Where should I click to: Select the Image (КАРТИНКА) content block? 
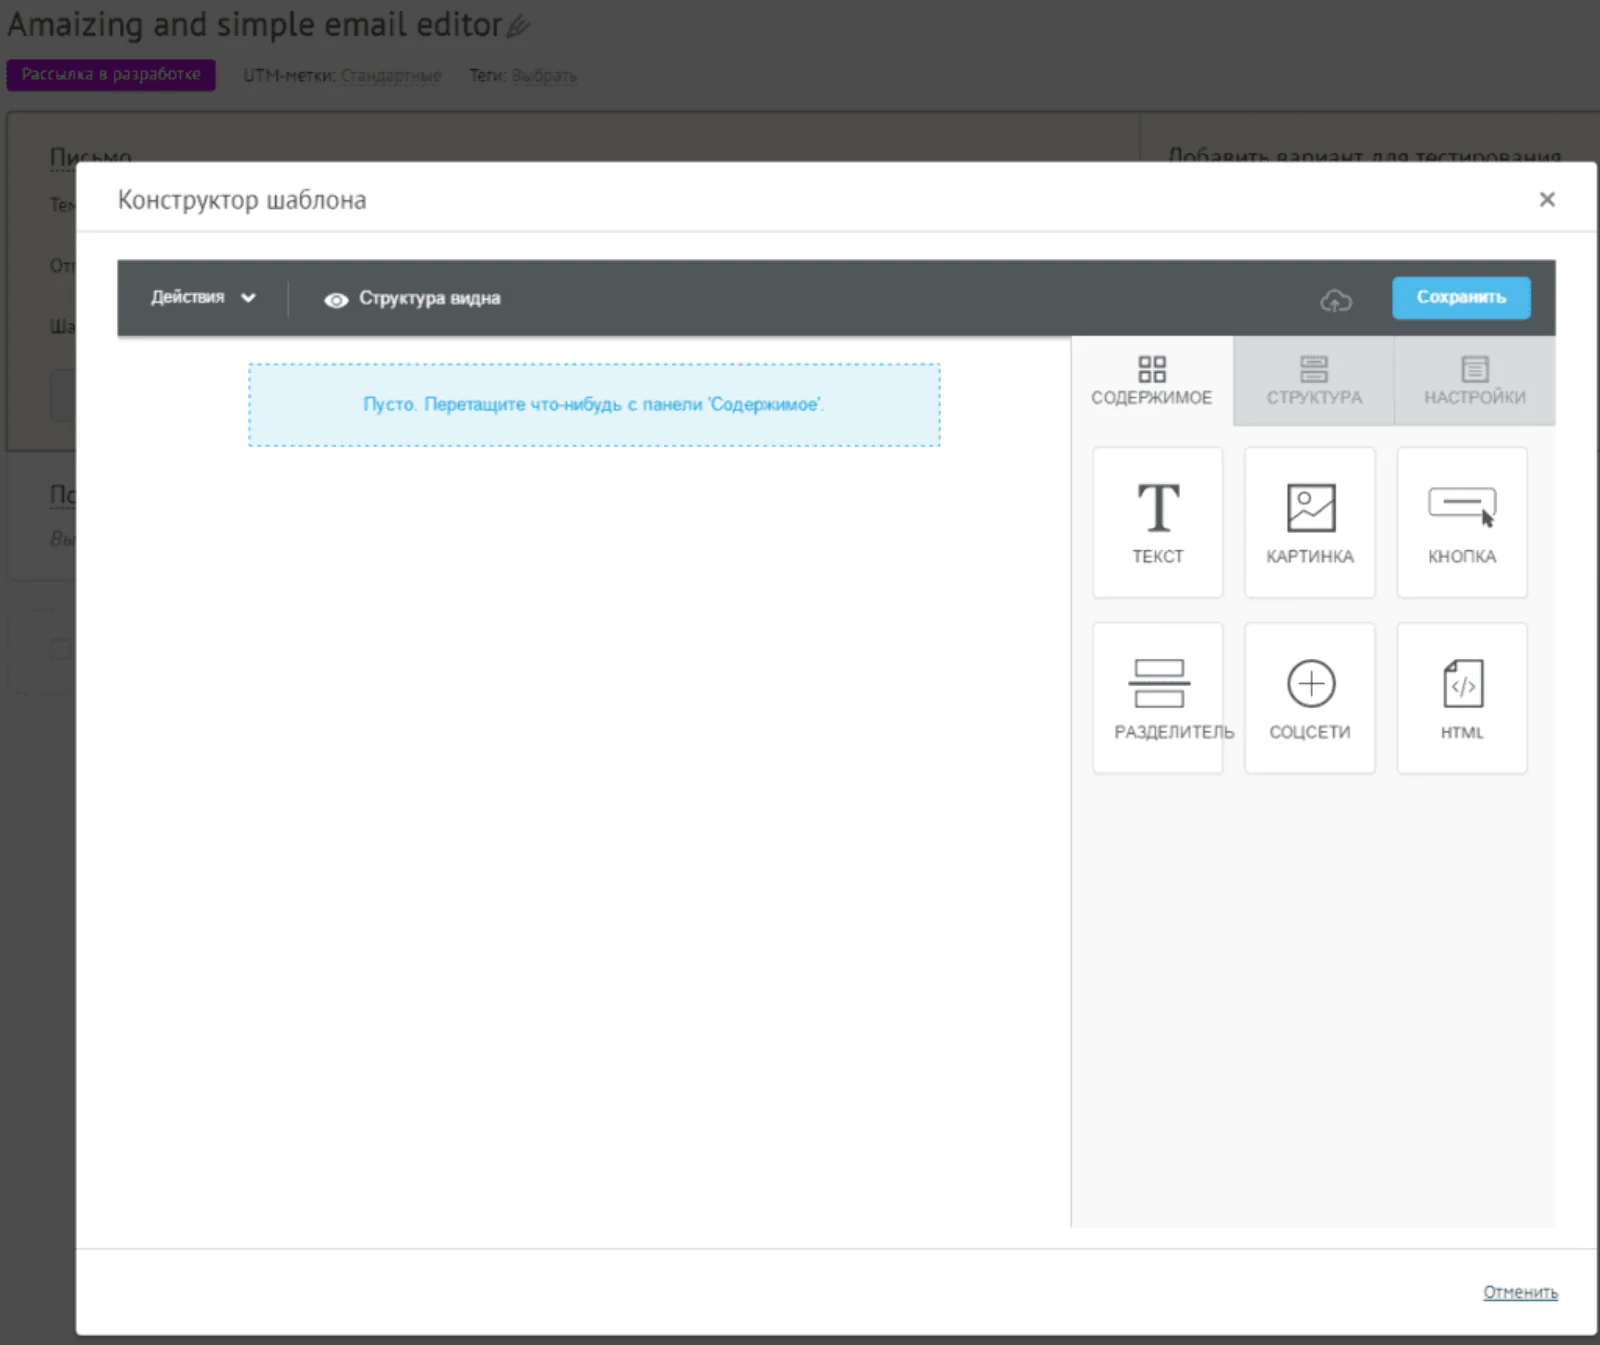pos(1309,522)
